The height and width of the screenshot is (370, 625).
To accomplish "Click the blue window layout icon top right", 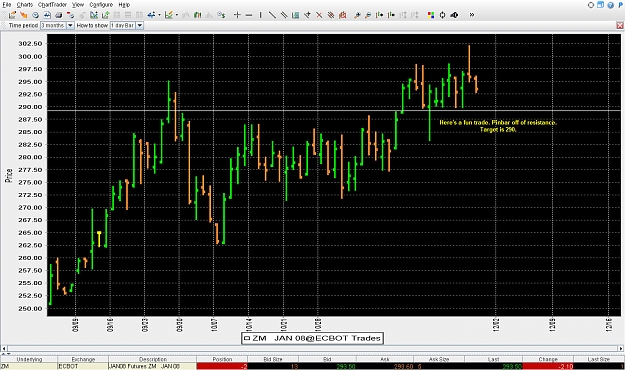I will point(600,5).
